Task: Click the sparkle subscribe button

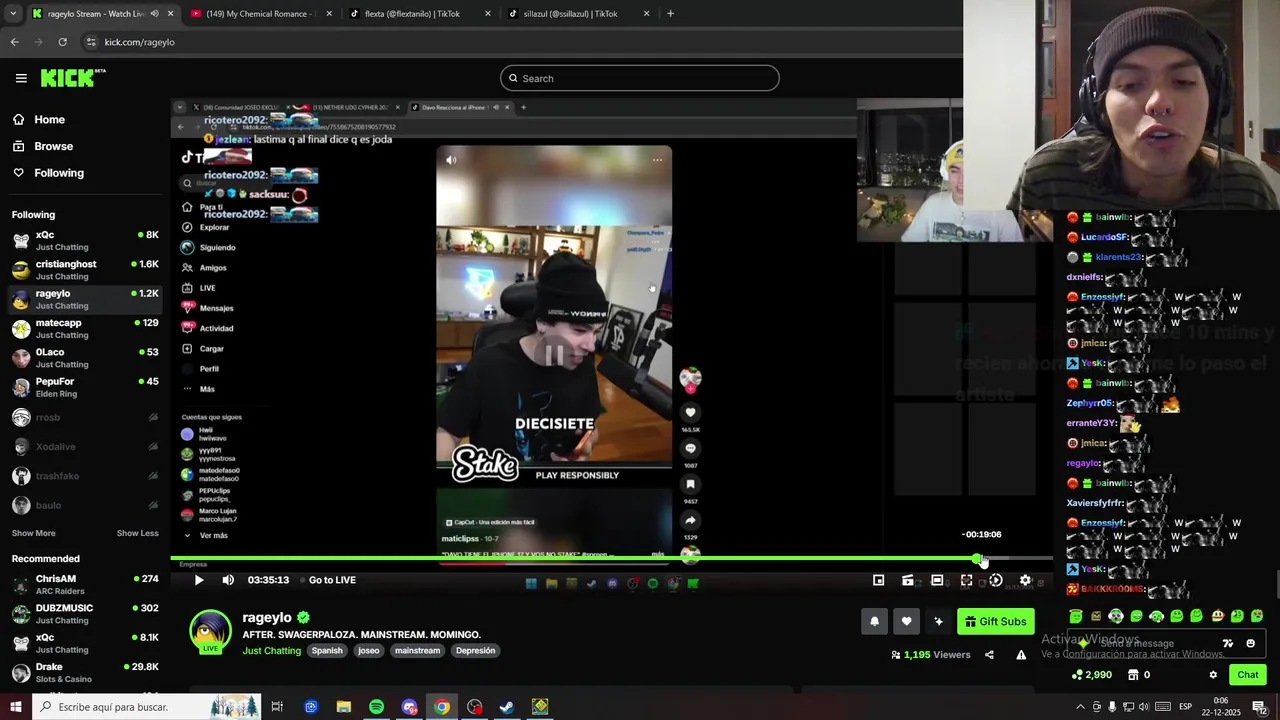Action: [x=938, y=621]
